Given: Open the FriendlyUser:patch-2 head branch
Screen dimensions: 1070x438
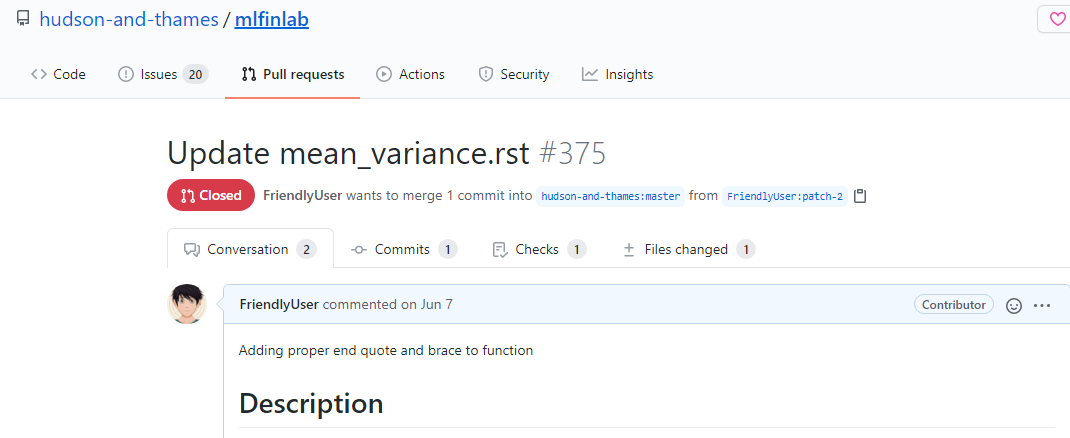Looking at the screenshot, I should pos(784,196).
